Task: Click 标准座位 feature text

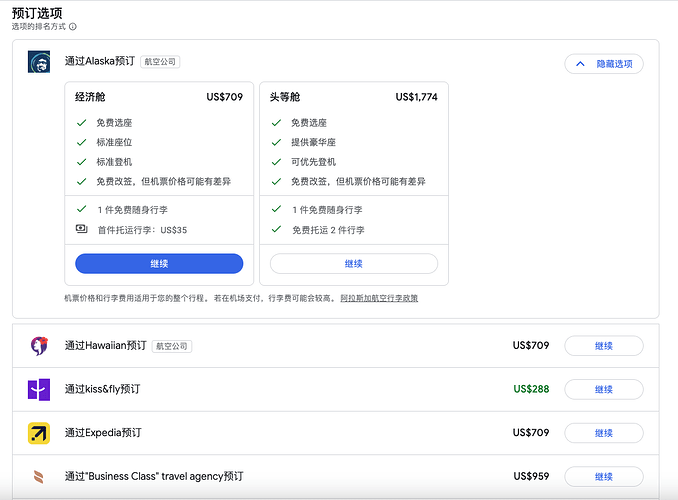Action: [x=114, y=142]
